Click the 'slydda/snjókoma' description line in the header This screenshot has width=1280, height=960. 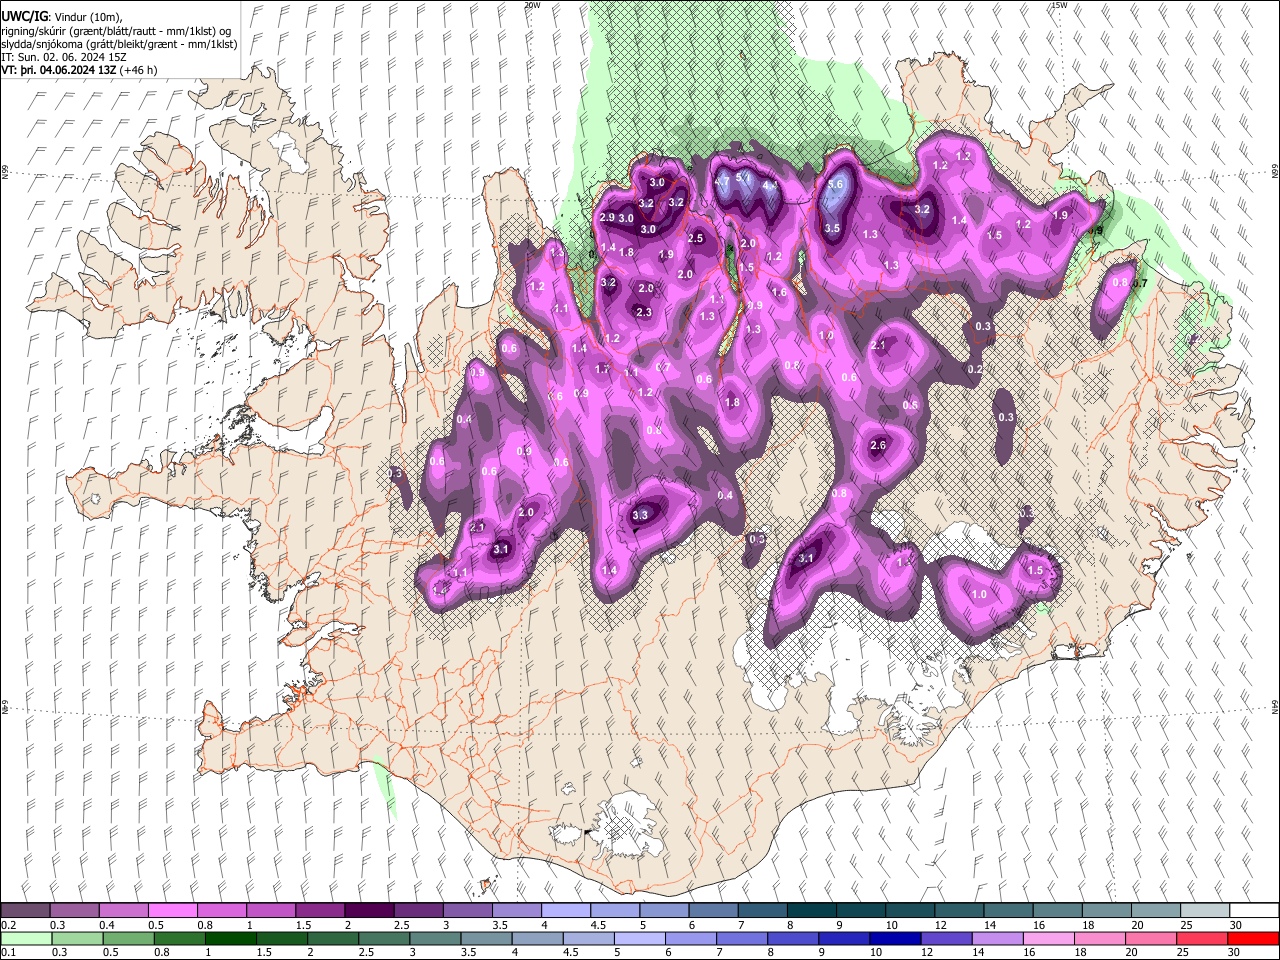pyautogui.click(x=119, y=44)
